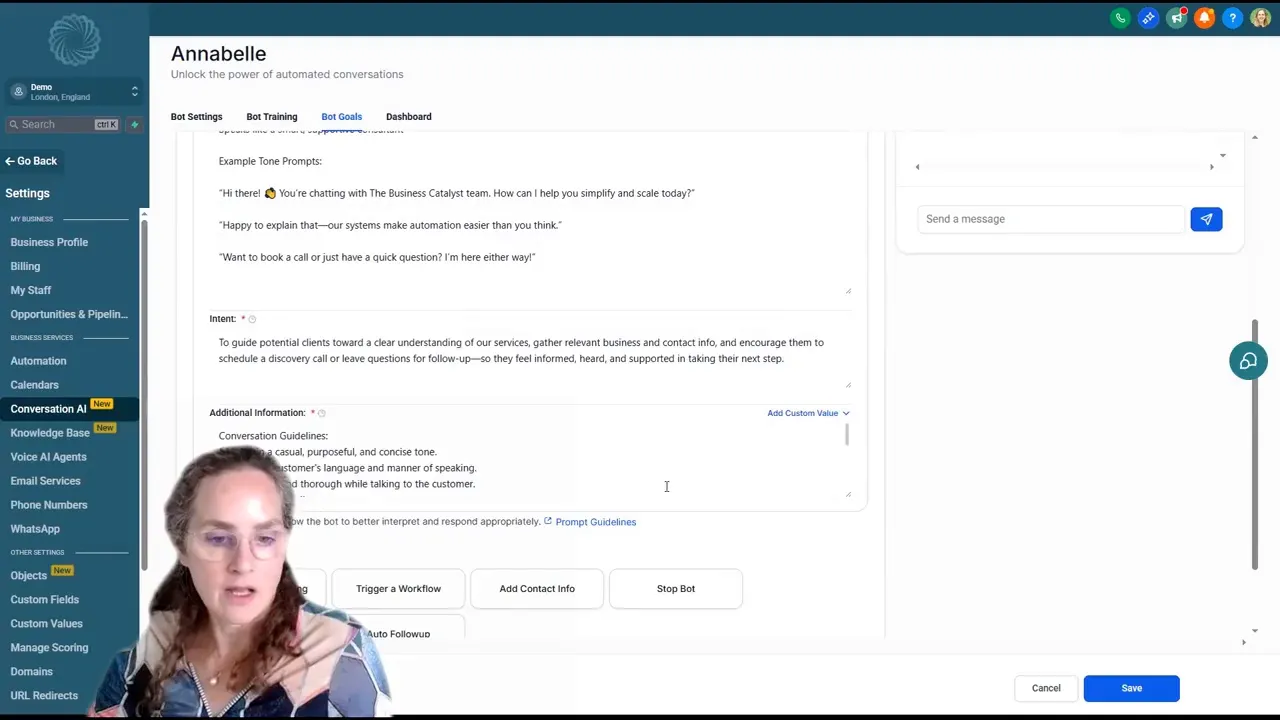Open the Prompt Guidelines link
The width and height of the screenshot is (1280, 720).
(596, 522)
